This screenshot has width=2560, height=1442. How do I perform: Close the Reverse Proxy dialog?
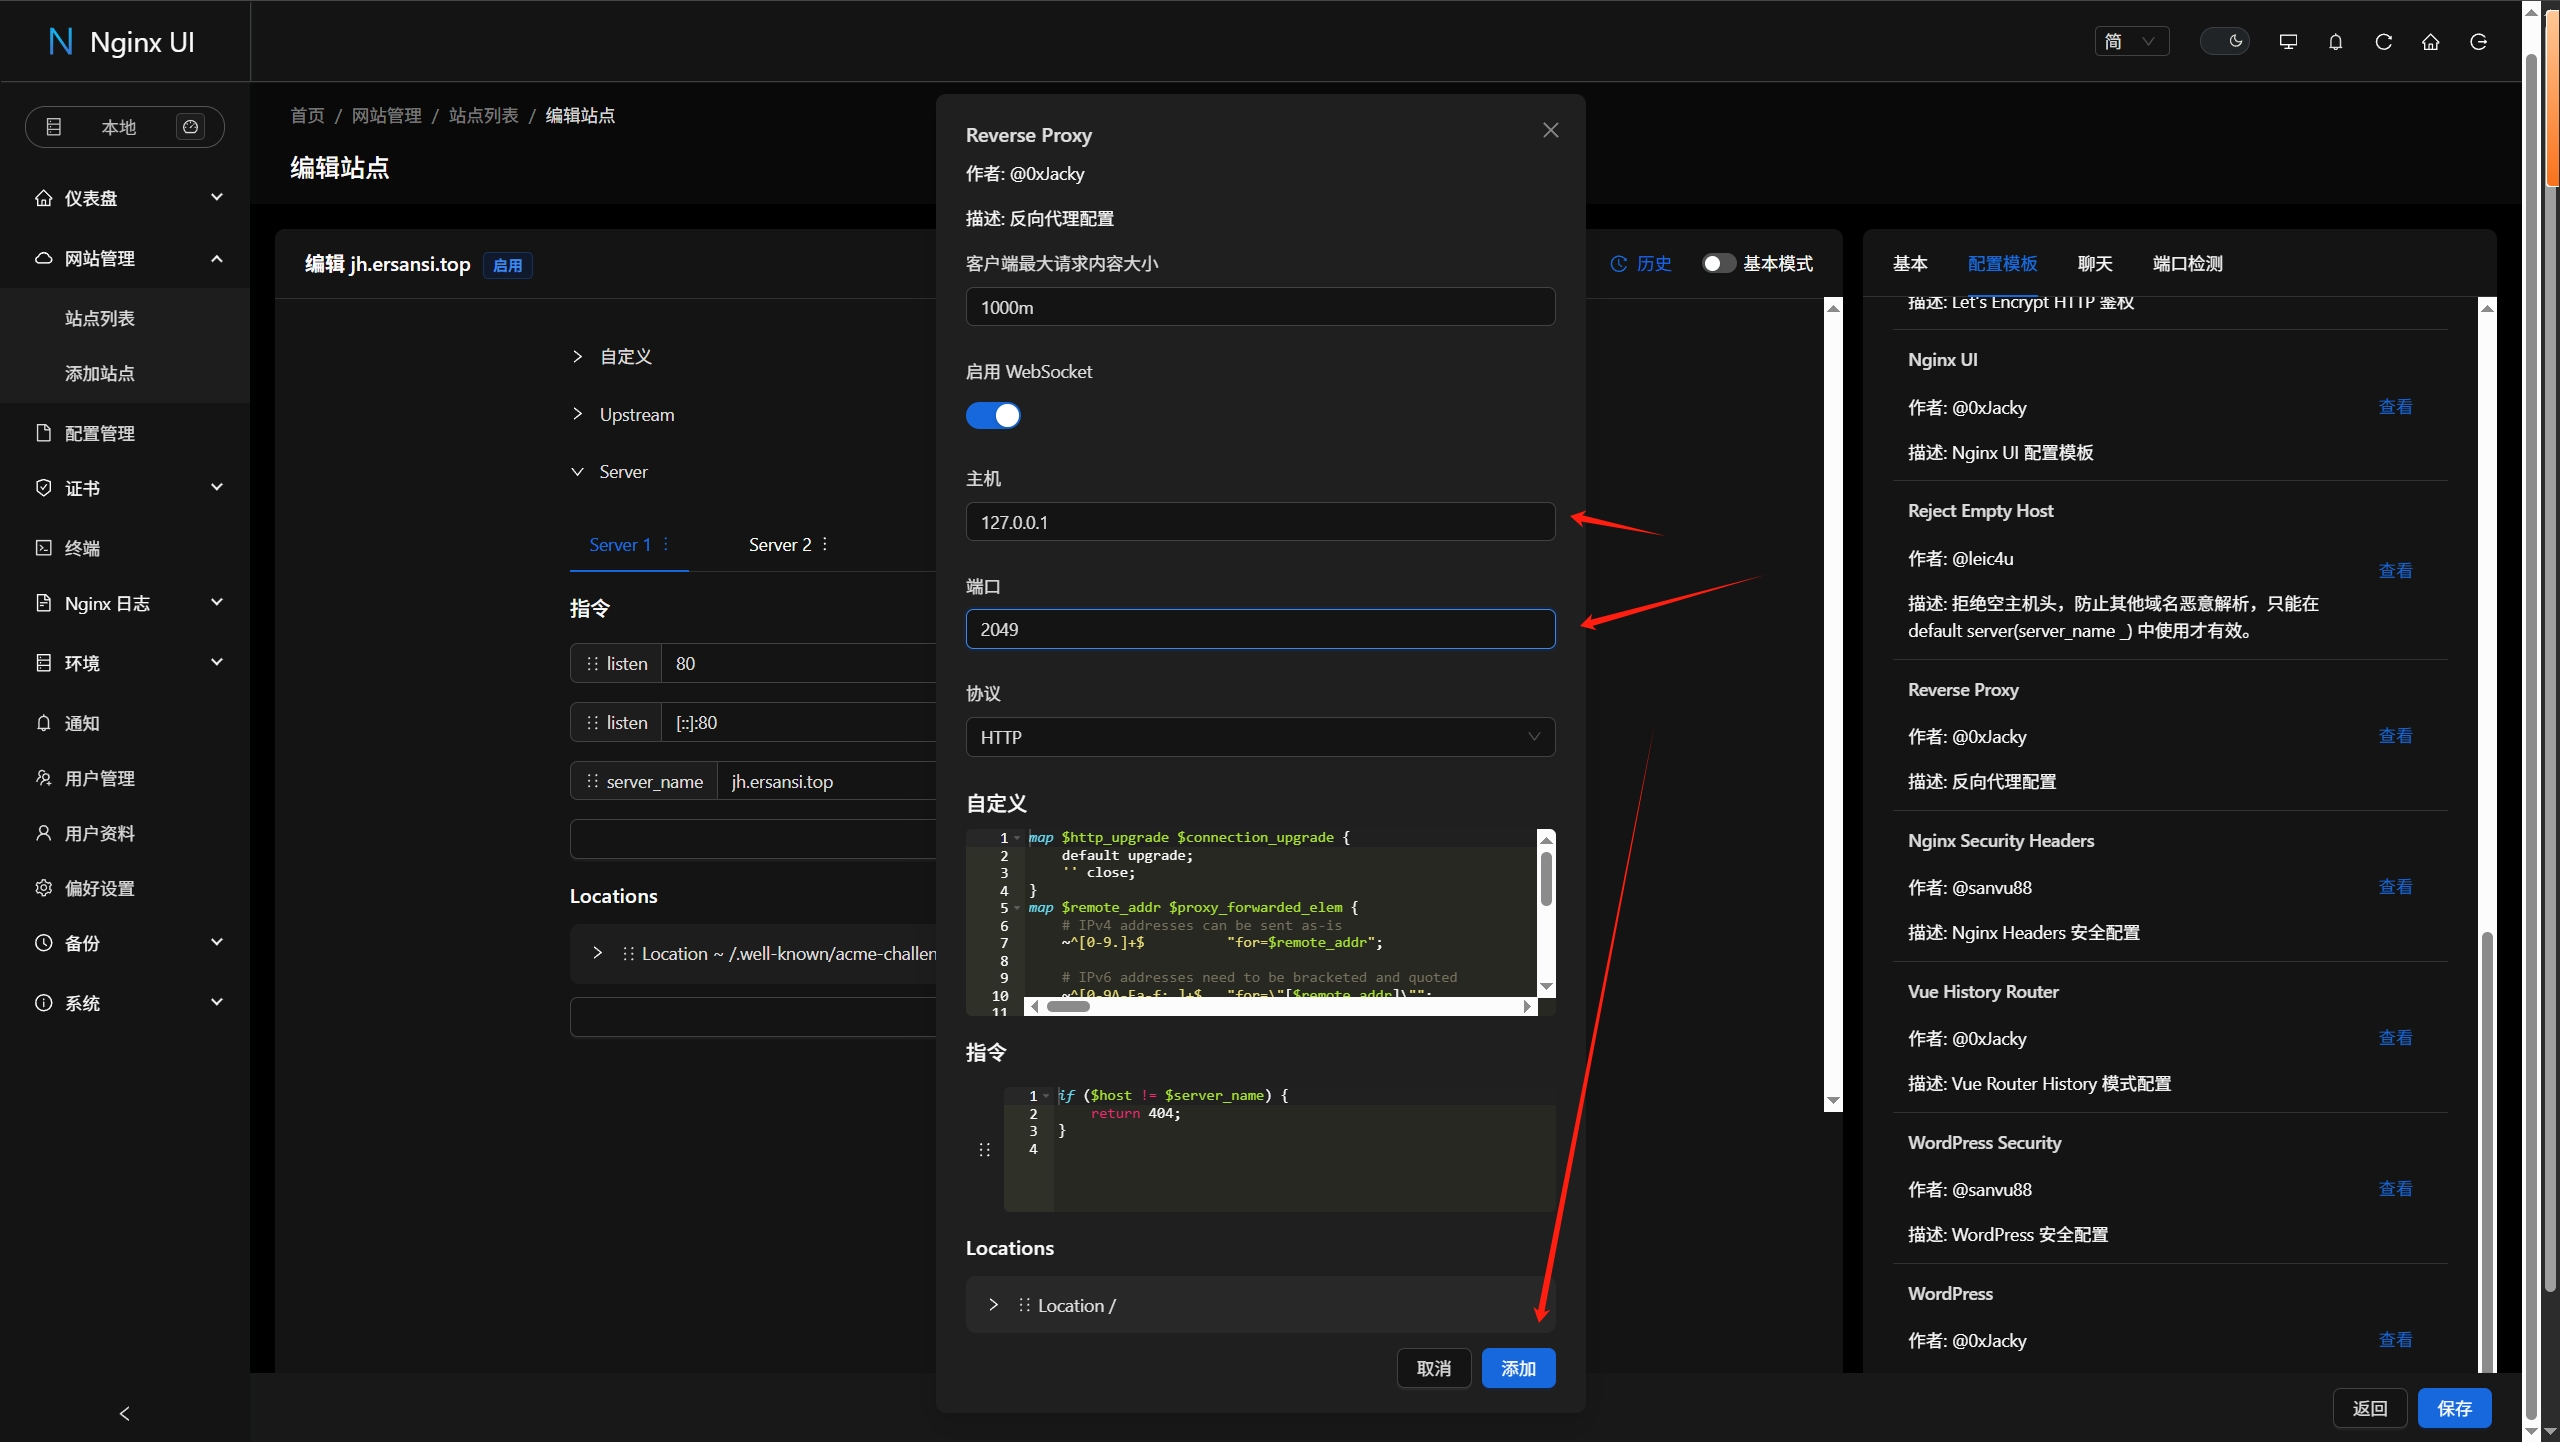1551,131
